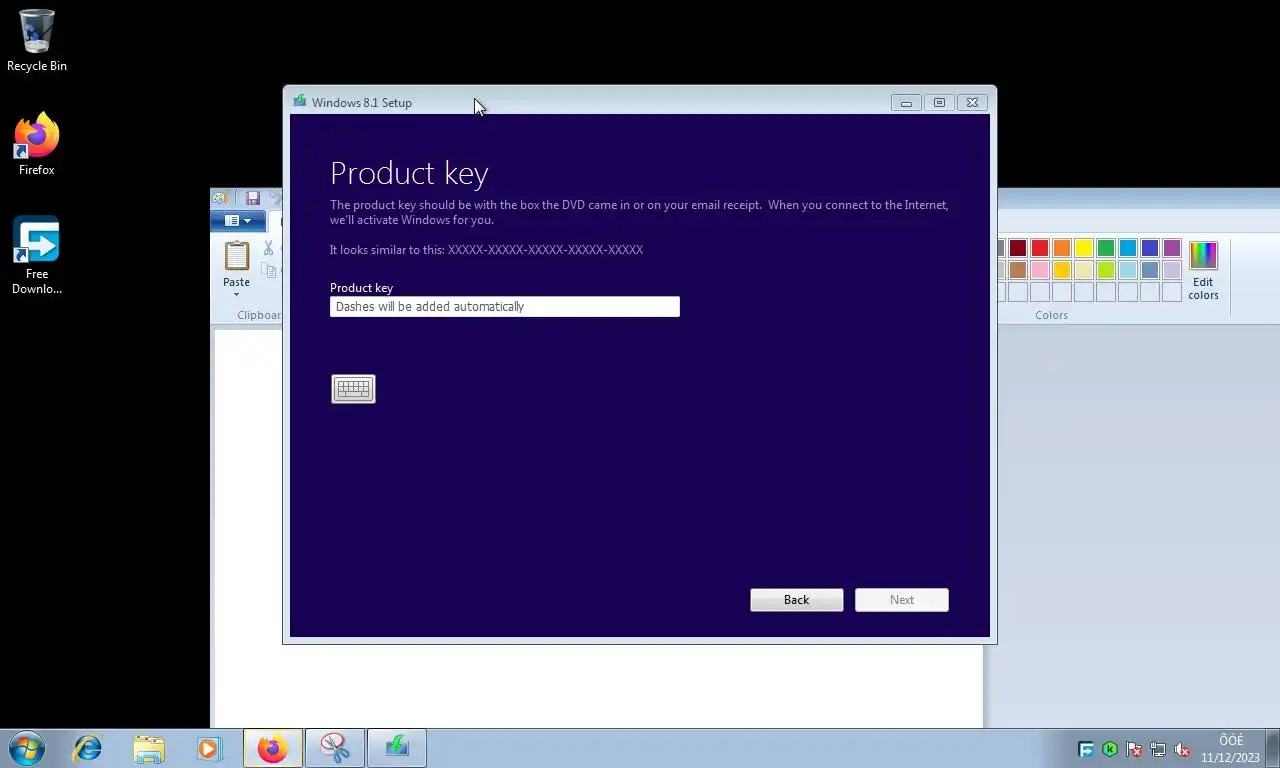
Task: Select the Firefox desktop shortcut
Action: click(x=37, y=145)
